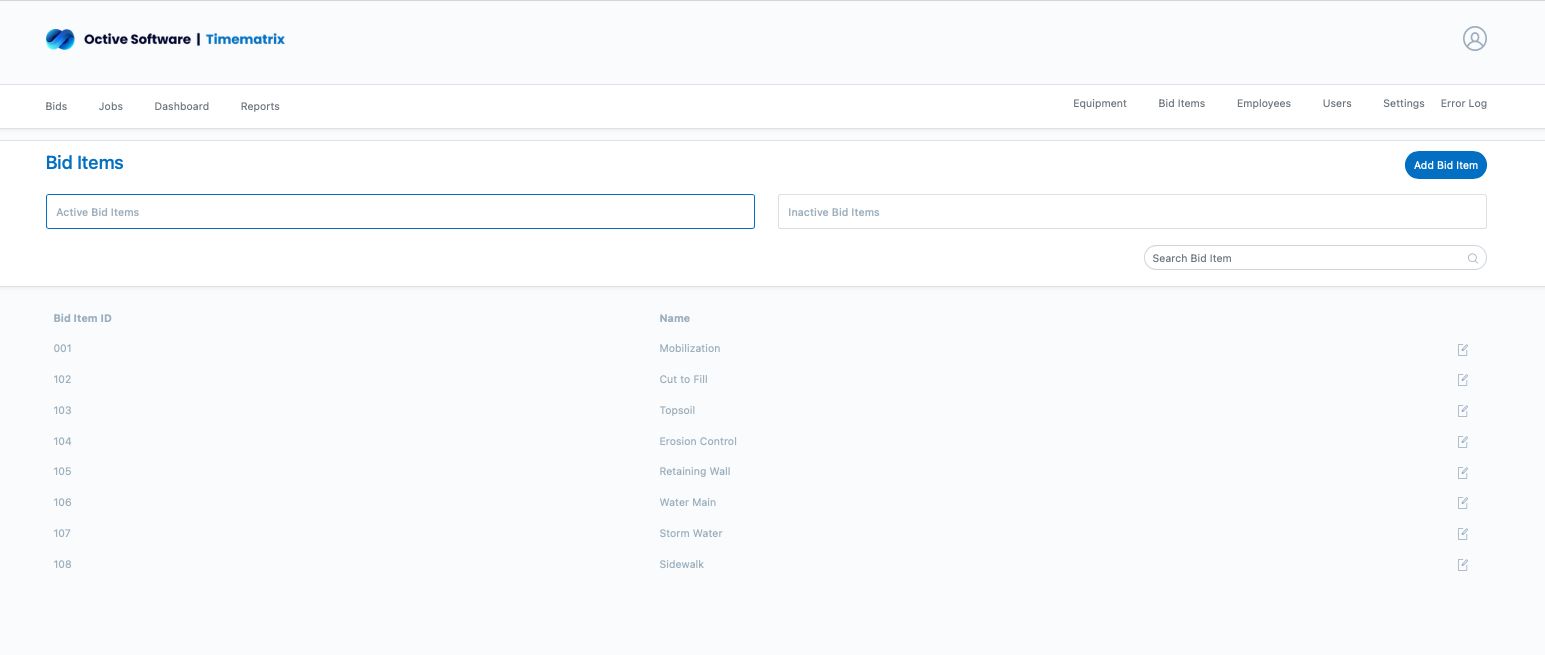Click the search magnifier icon
The width and height of the screenshot is (1545, 655).
click(x=1472, y=259)
